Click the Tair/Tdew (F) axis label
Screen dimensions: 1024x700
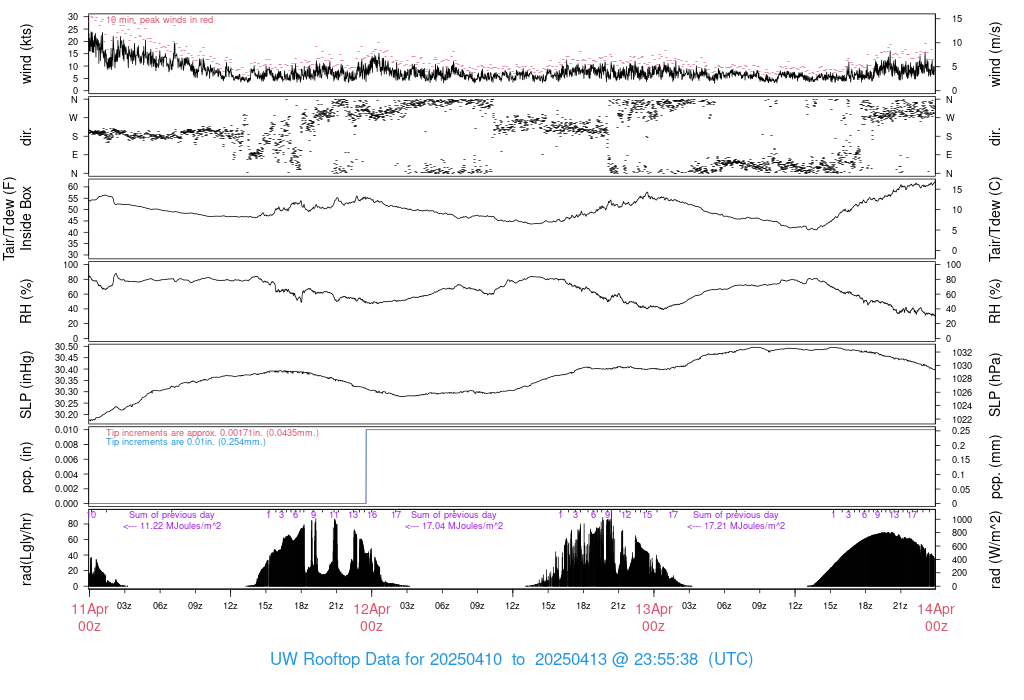coord(9,218)
